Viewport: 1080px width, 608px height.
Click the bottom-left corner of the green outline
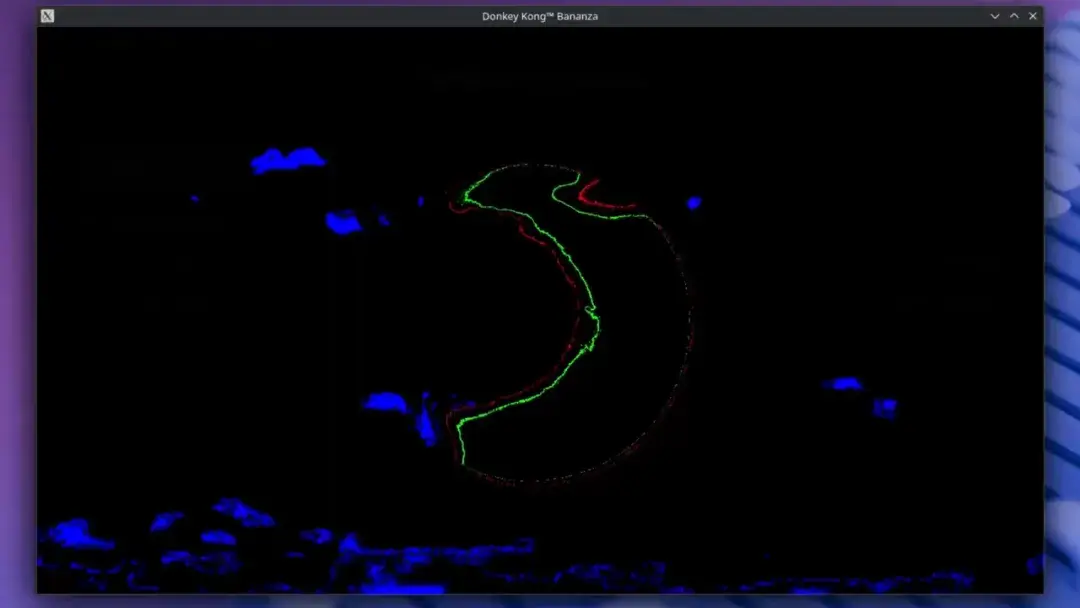(x=460, y=426)
